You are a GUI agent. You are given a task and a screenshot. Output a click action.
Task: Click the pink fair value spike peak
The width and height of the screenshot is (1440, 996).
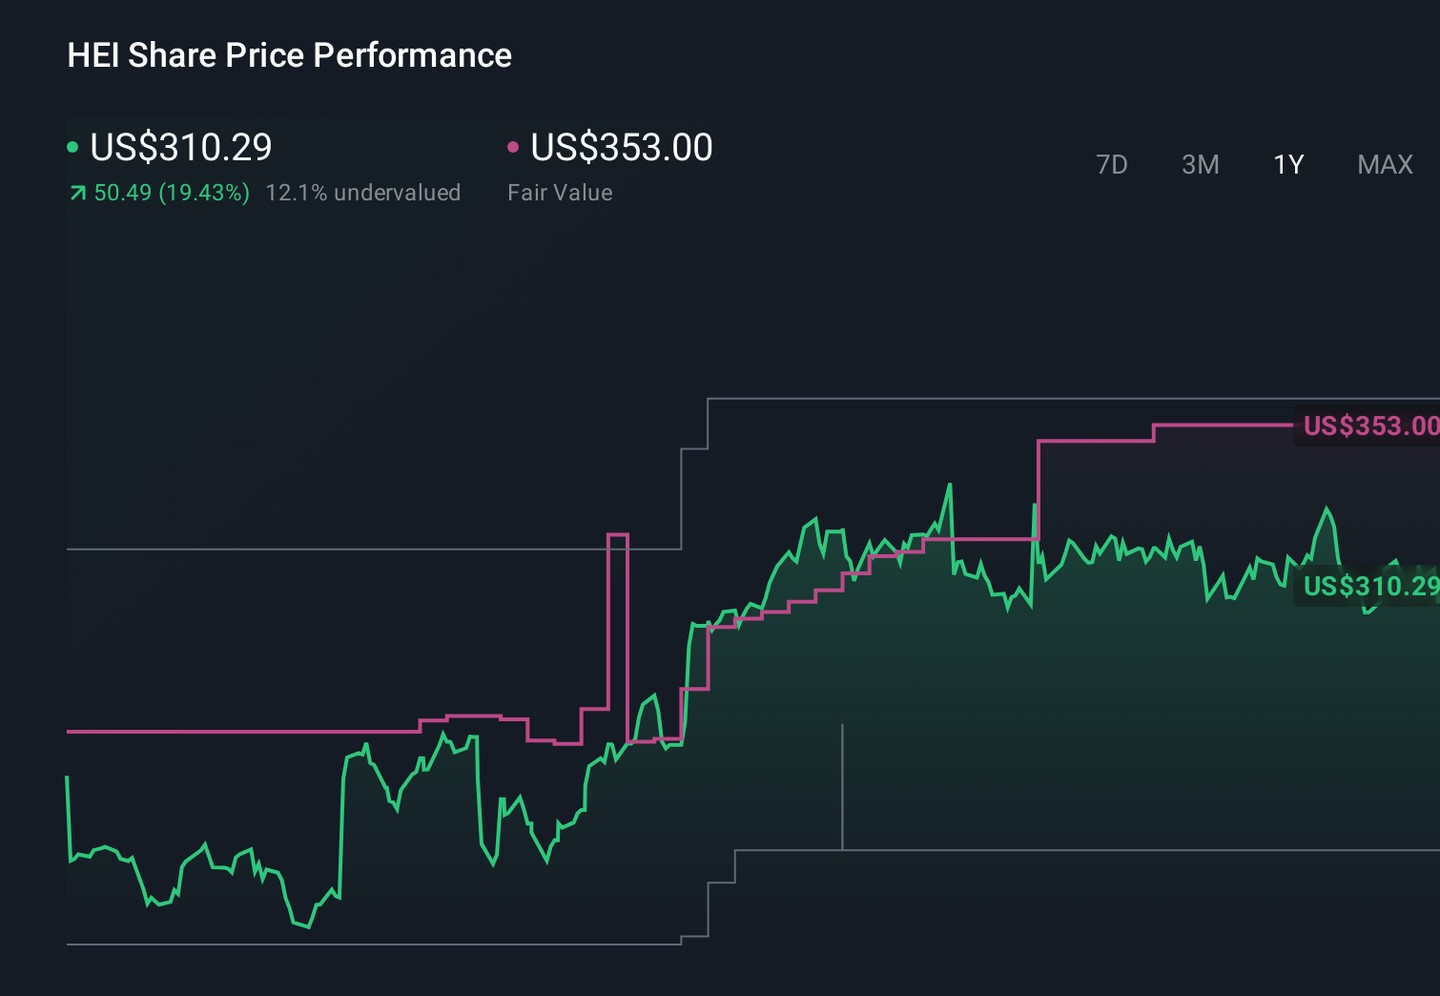618,536
